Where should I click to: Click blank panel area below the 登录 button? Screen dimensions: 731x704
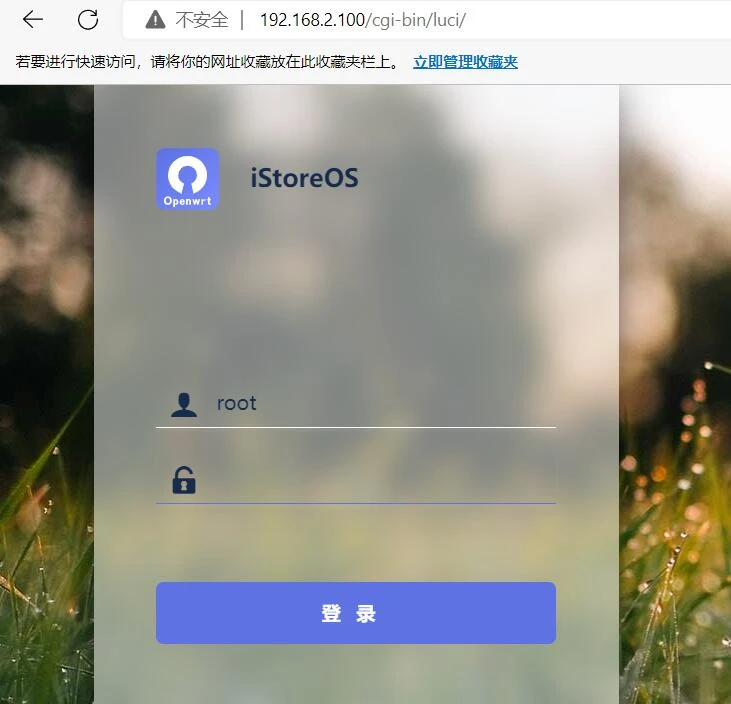point(355,675)
